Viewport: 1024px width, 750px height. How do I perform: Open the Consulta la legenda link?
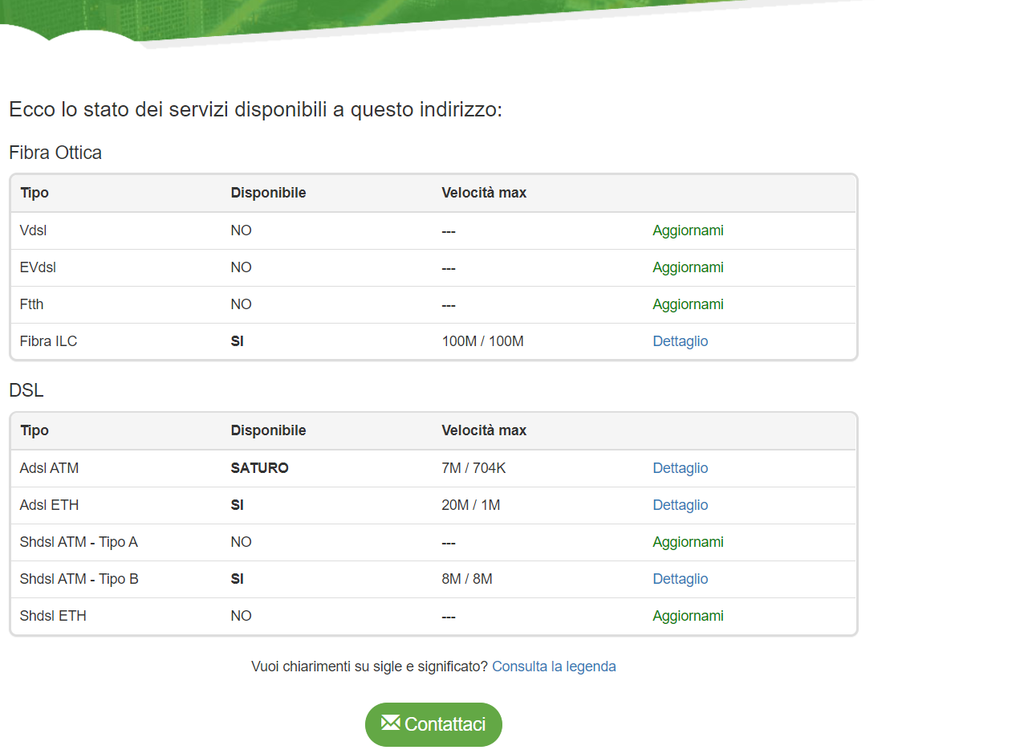(554, 666)
